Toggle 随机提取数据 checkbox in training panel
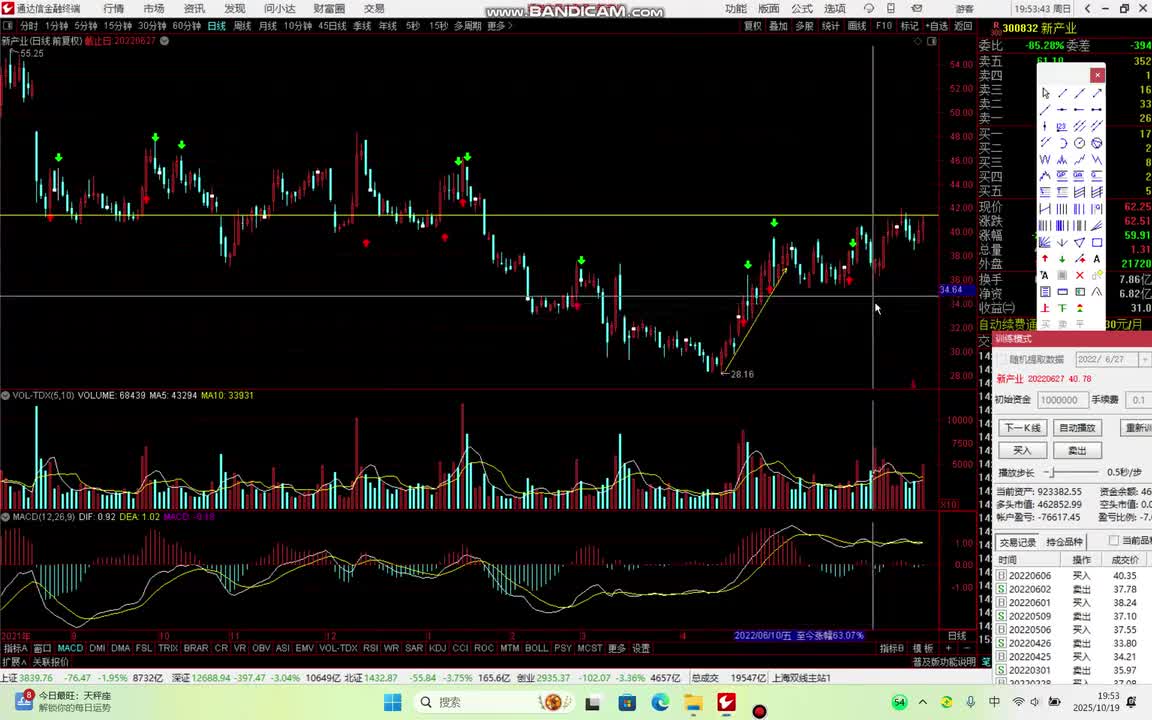Screen dimensions: 1152x720 tap(1003, 359)
